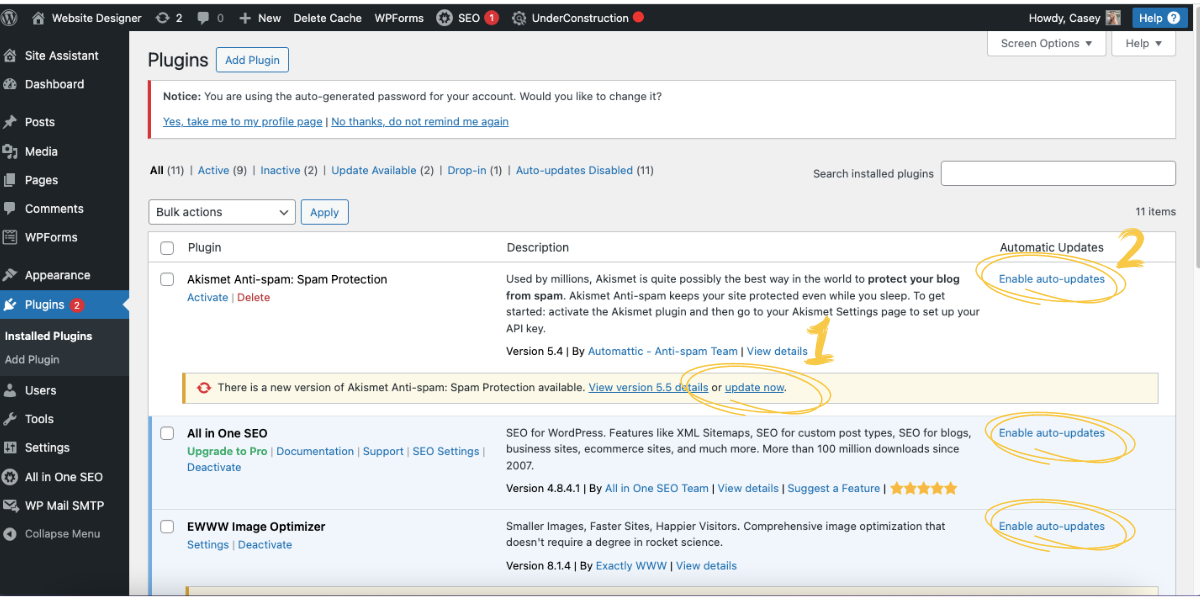Open Add Plugin submenu item in sidebar
Image resolution: width=1200 pixels, height=600 pixels.
[32, 360]
